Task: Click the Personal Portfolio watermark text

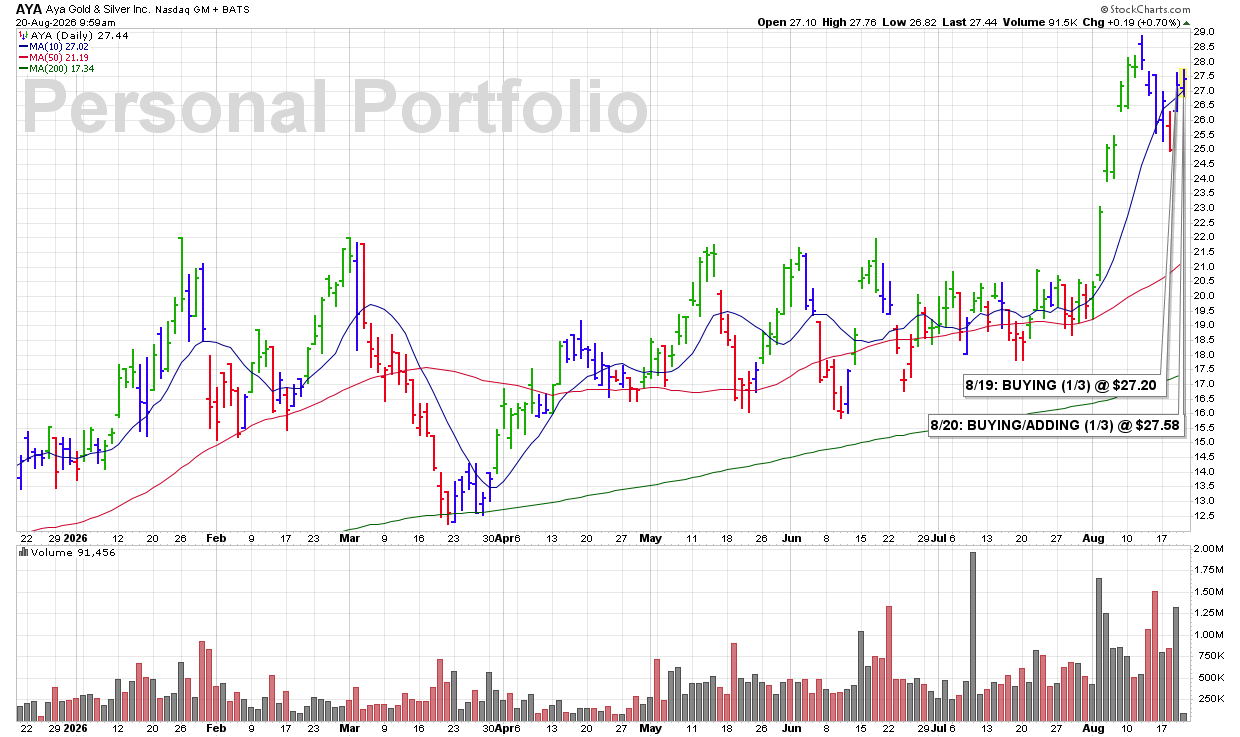Action: (x=337, y=107)
